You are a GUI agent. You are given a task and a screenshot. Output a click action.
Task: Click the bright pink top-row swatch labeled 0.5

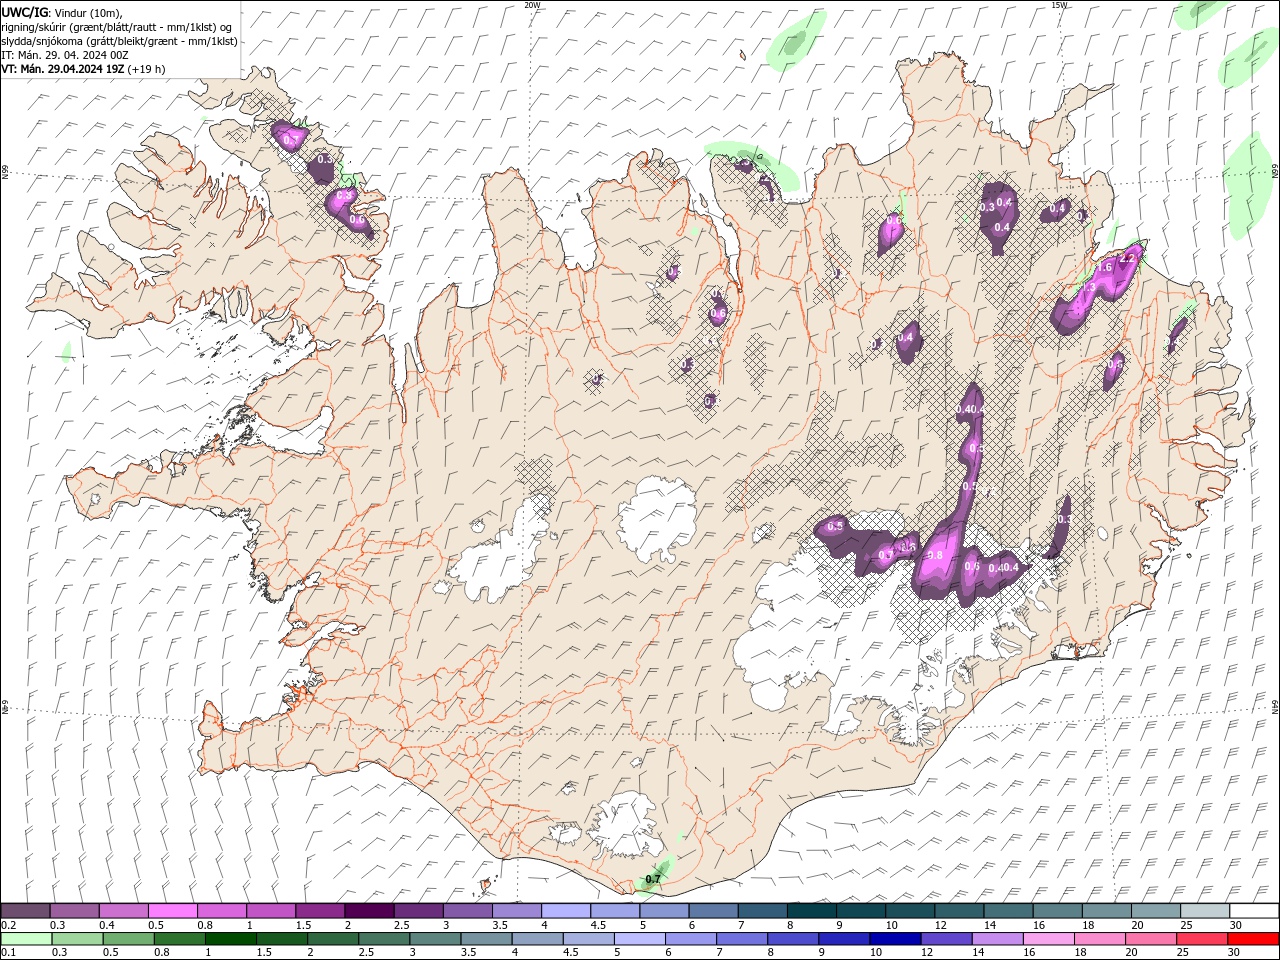click(172, 910)
